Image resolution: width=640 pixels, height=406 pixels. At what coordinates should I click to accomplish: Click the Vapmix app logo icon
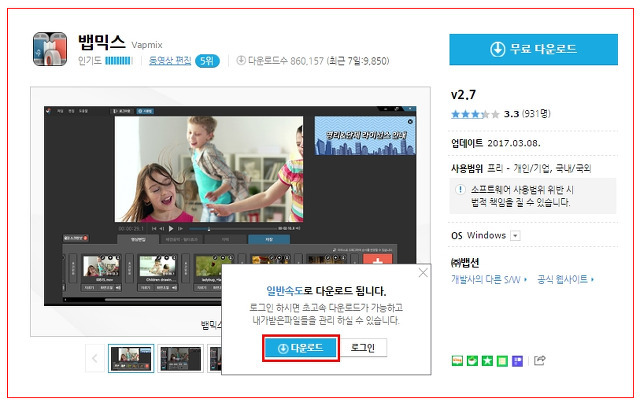tap(50, 49)
